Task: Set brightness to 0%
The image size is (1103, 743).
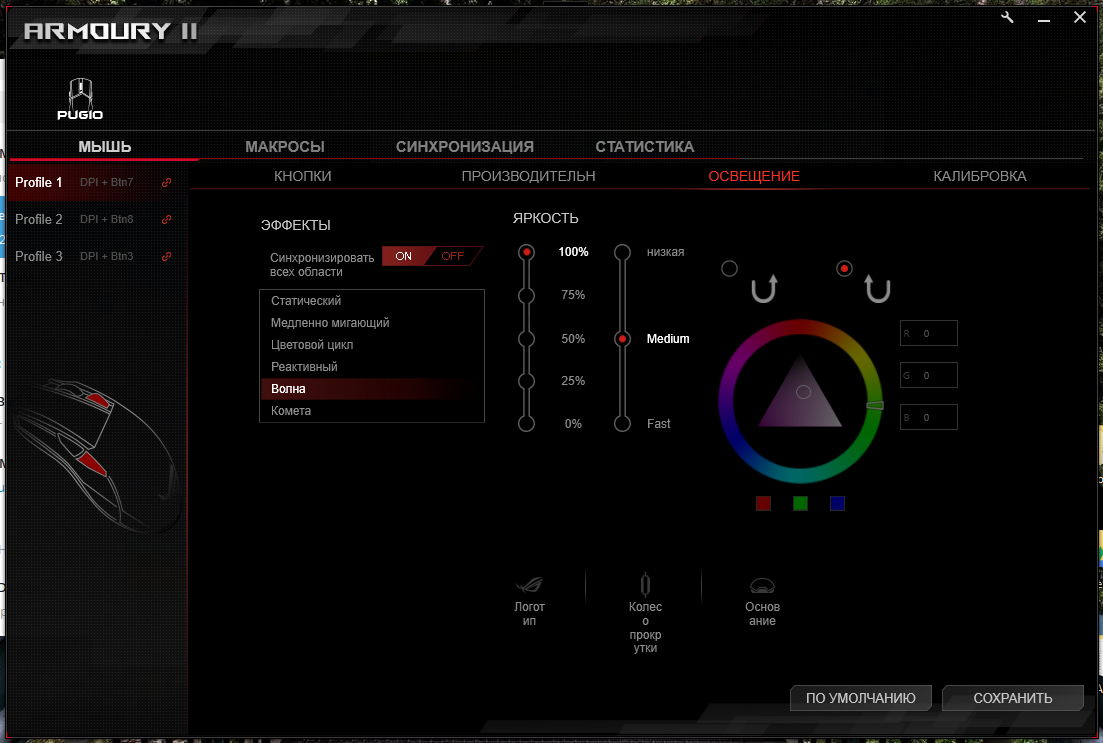Action: point(526,424)
